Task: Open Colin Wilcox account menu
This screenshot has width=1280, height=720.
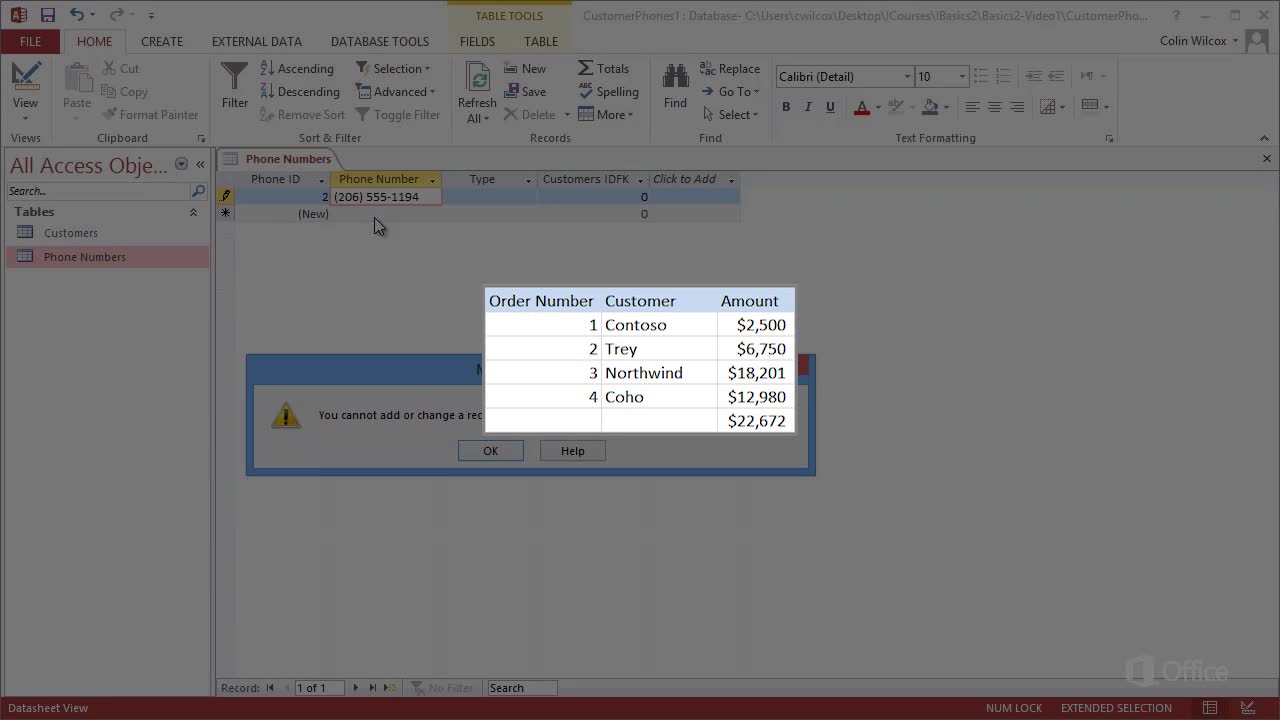Action: pyautogui.click(x=1199, y=41)
